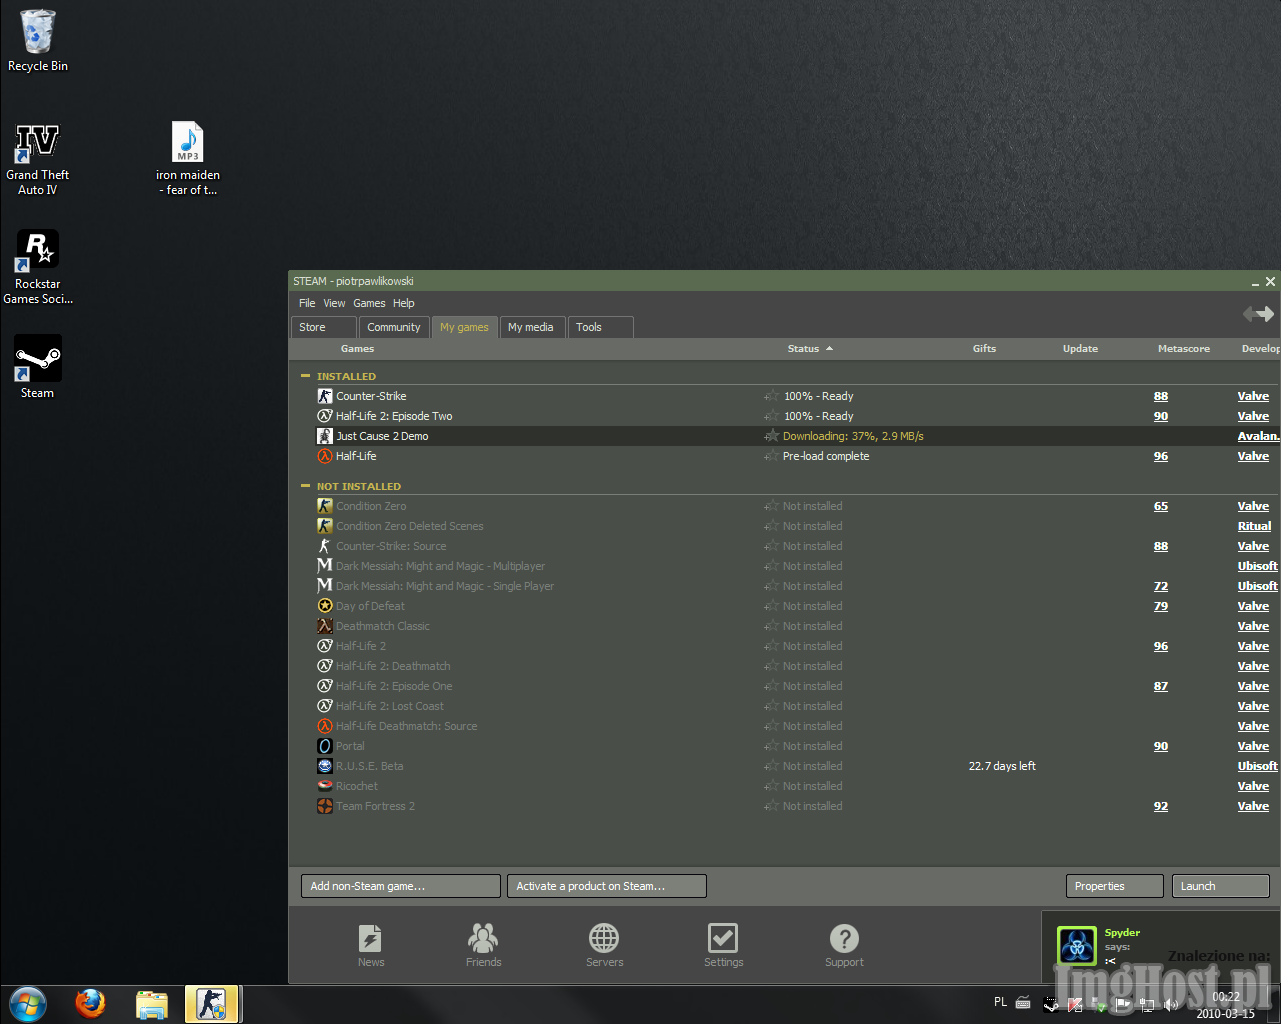Toggle the favorite star for Half-Life 2
The height and width of the screenshot is (1025, 1282).
click(x=771, y=646)
